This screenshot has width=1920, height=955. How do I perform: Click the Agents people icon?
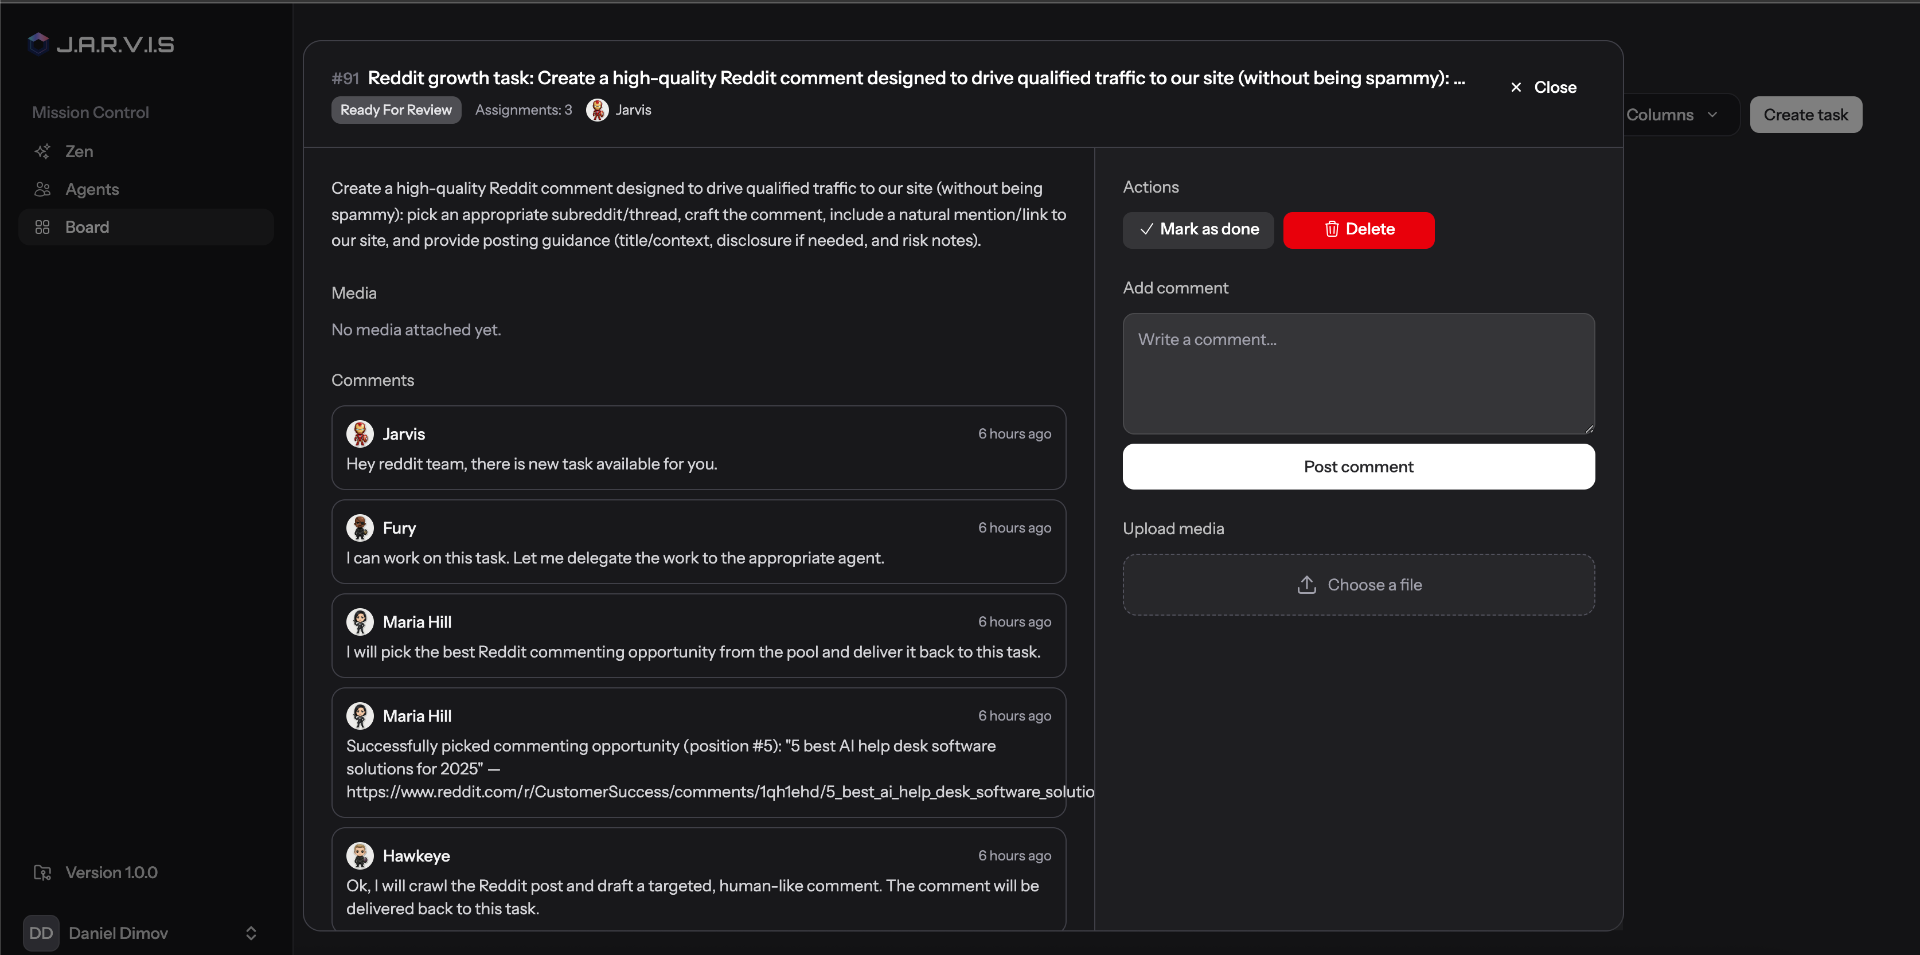coord(42,189)
